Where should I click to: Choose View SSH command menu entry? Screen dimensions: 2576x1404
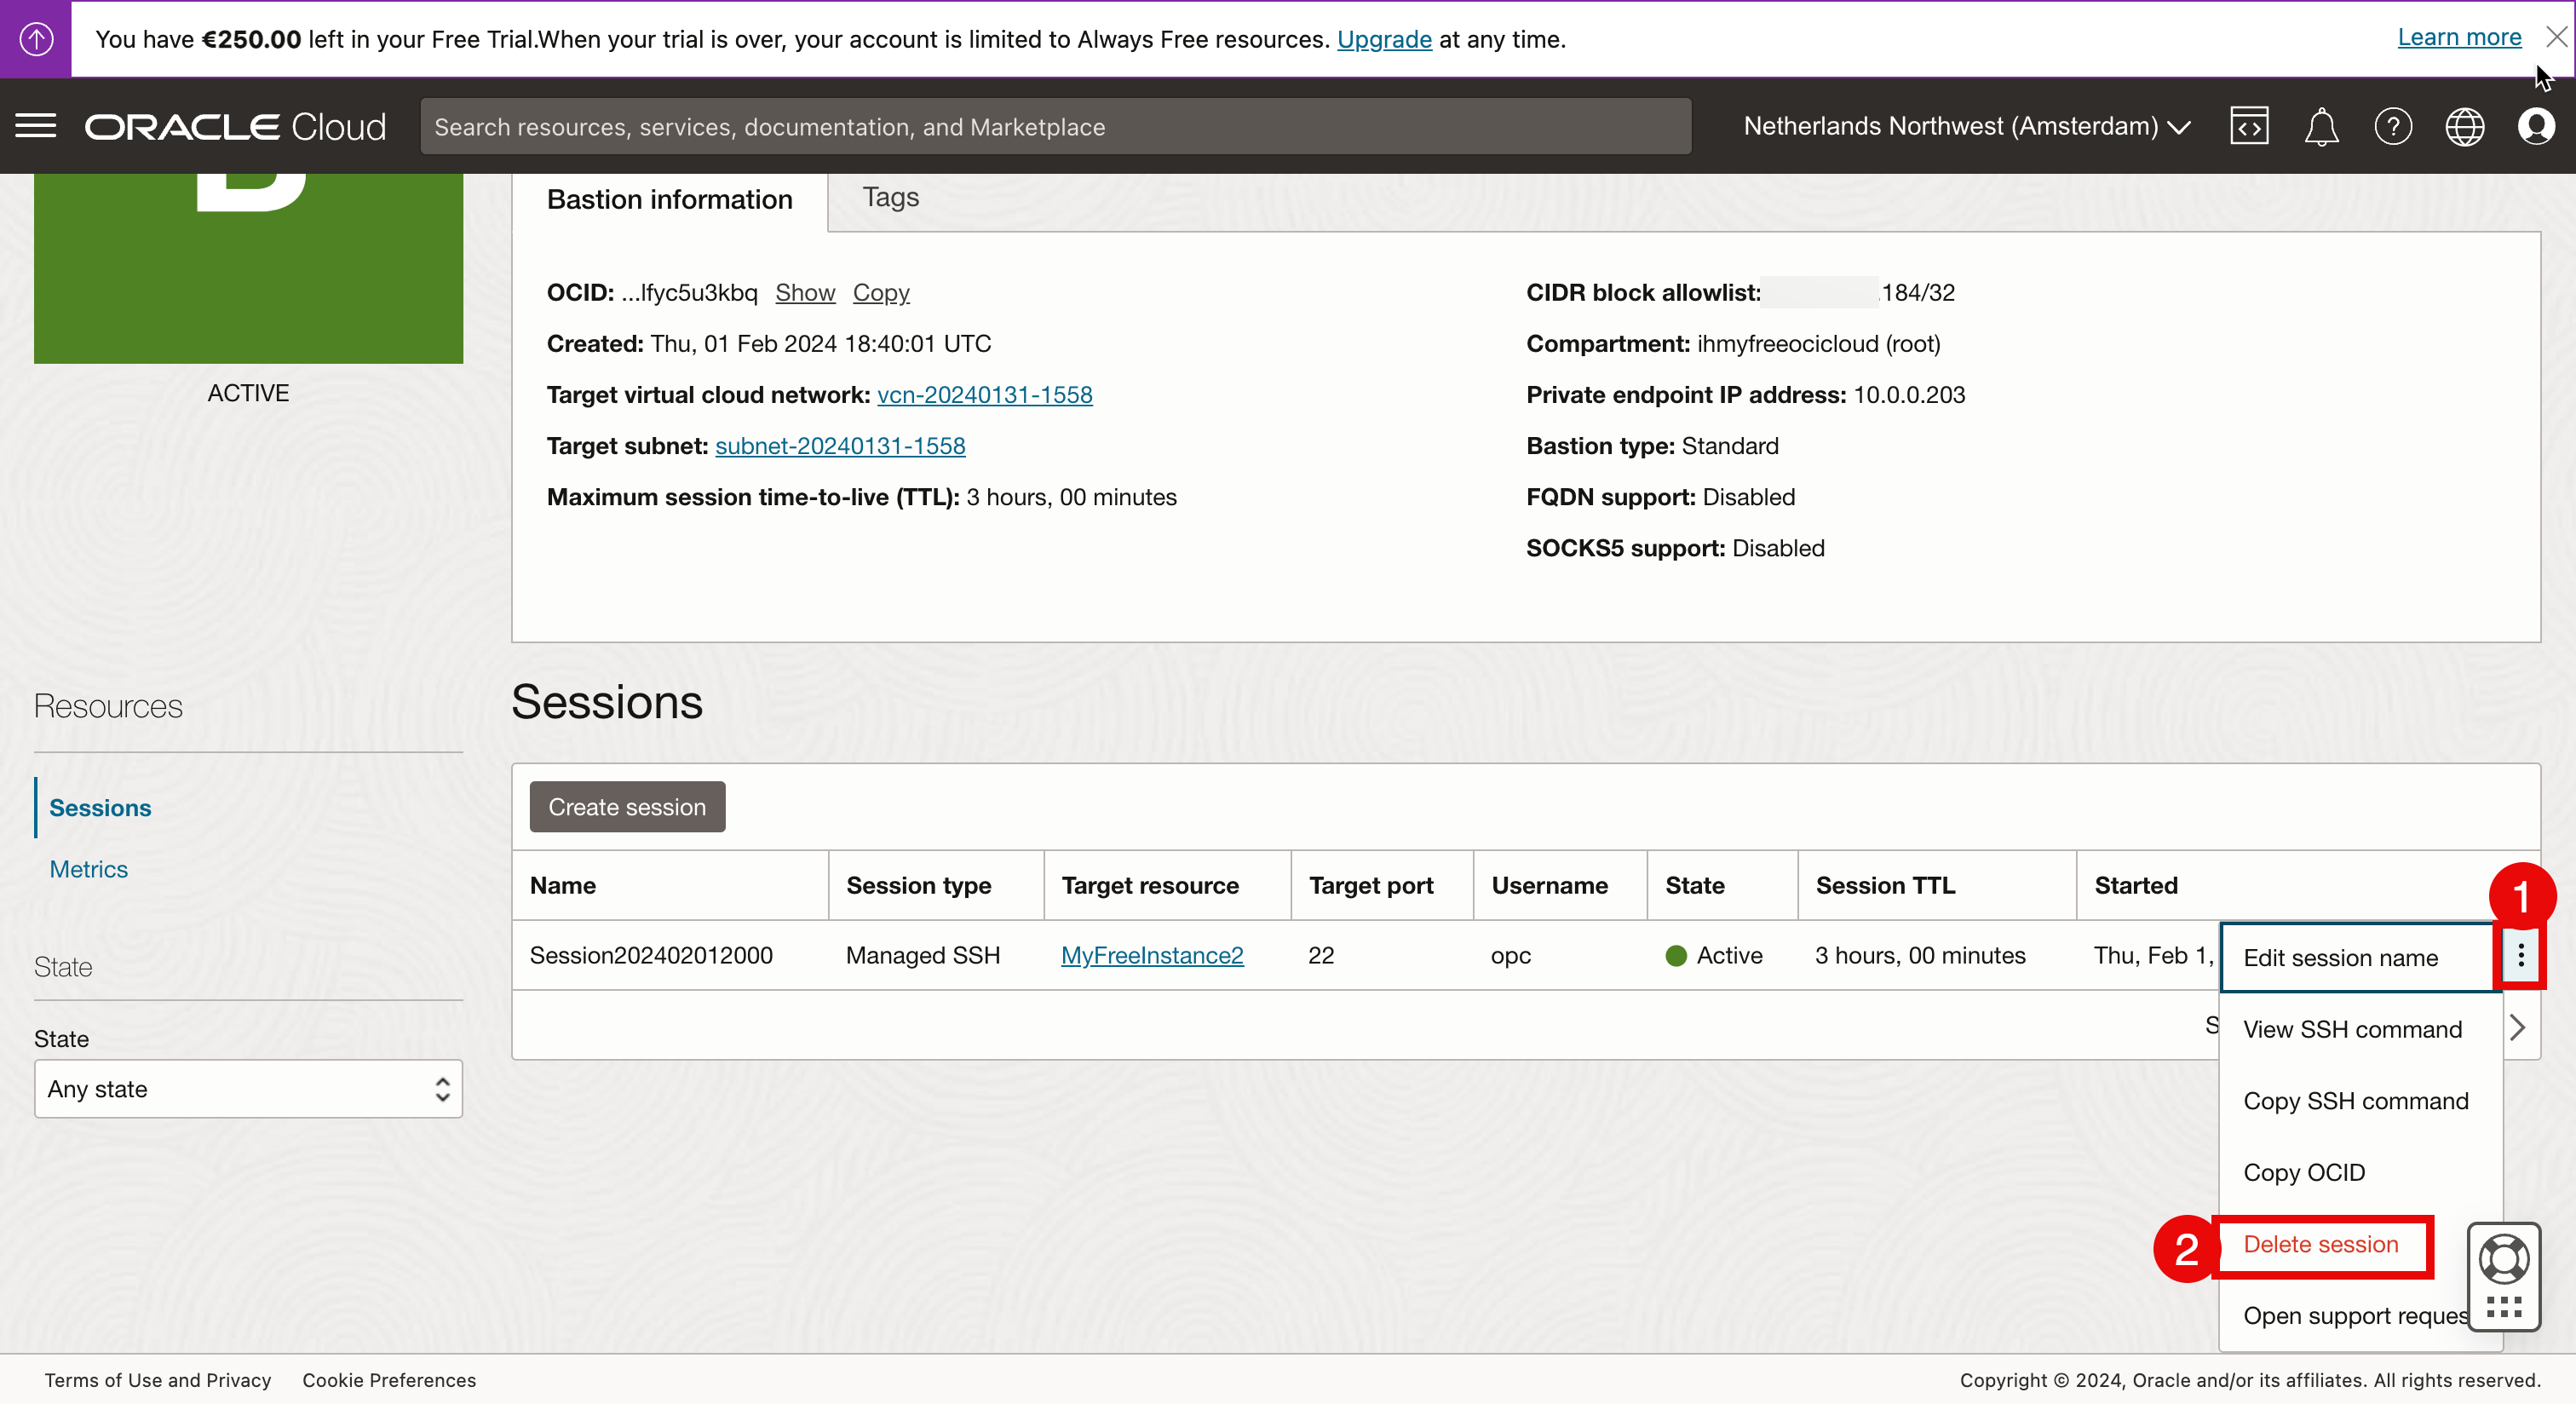click(x=2352, y=1029)
